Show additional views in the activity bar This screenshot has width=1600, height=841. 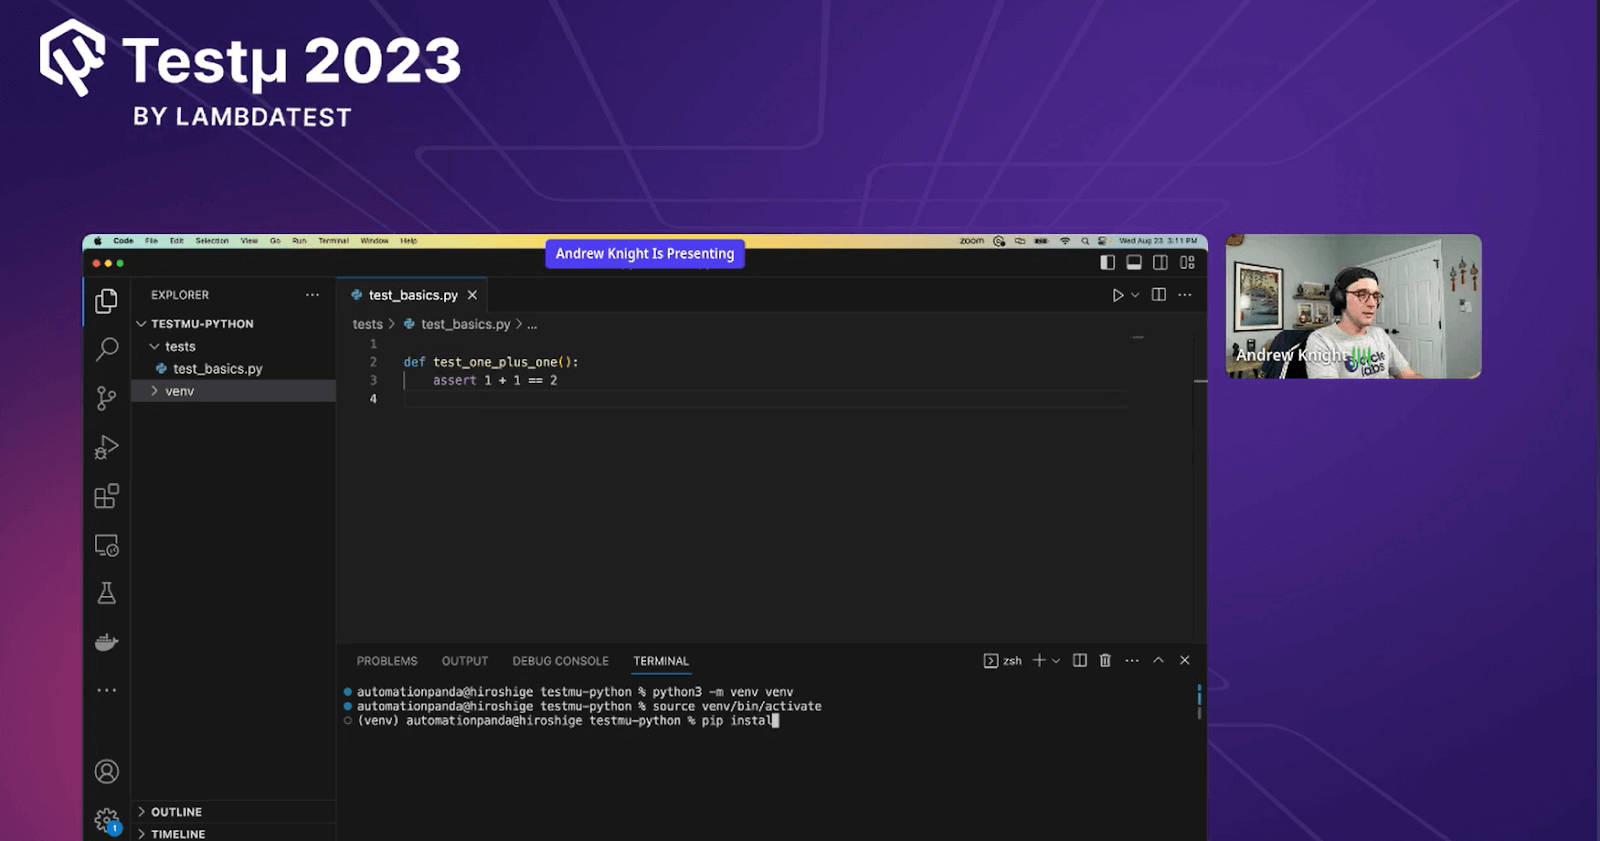pos(106,690)
